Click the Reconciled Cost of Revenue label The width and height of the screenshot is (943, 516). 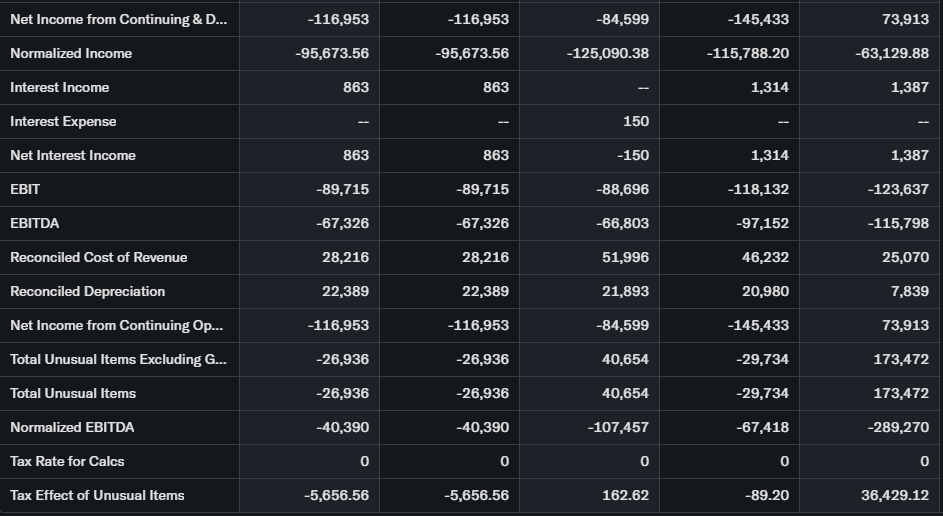[99, 257]
